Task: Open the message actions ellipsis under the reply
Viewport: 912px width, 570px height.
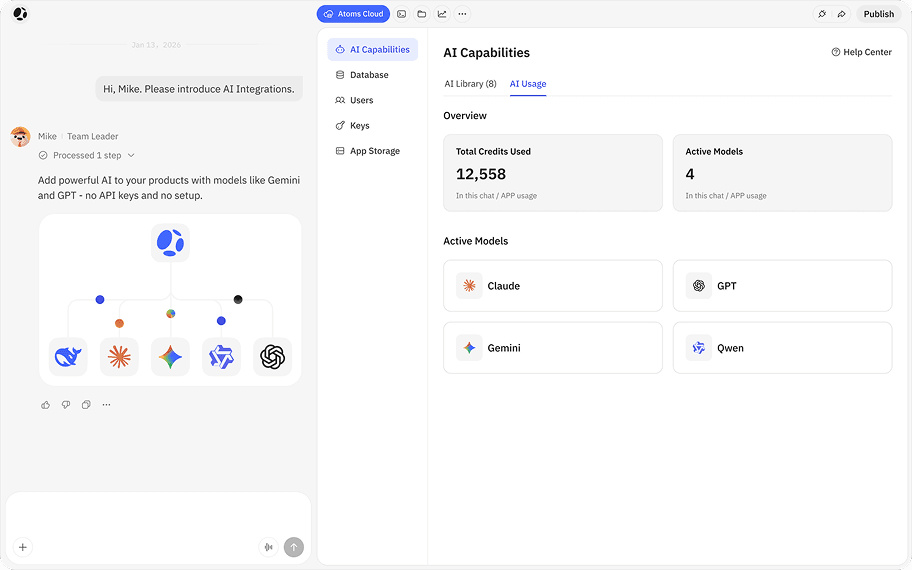Action: 106,405
